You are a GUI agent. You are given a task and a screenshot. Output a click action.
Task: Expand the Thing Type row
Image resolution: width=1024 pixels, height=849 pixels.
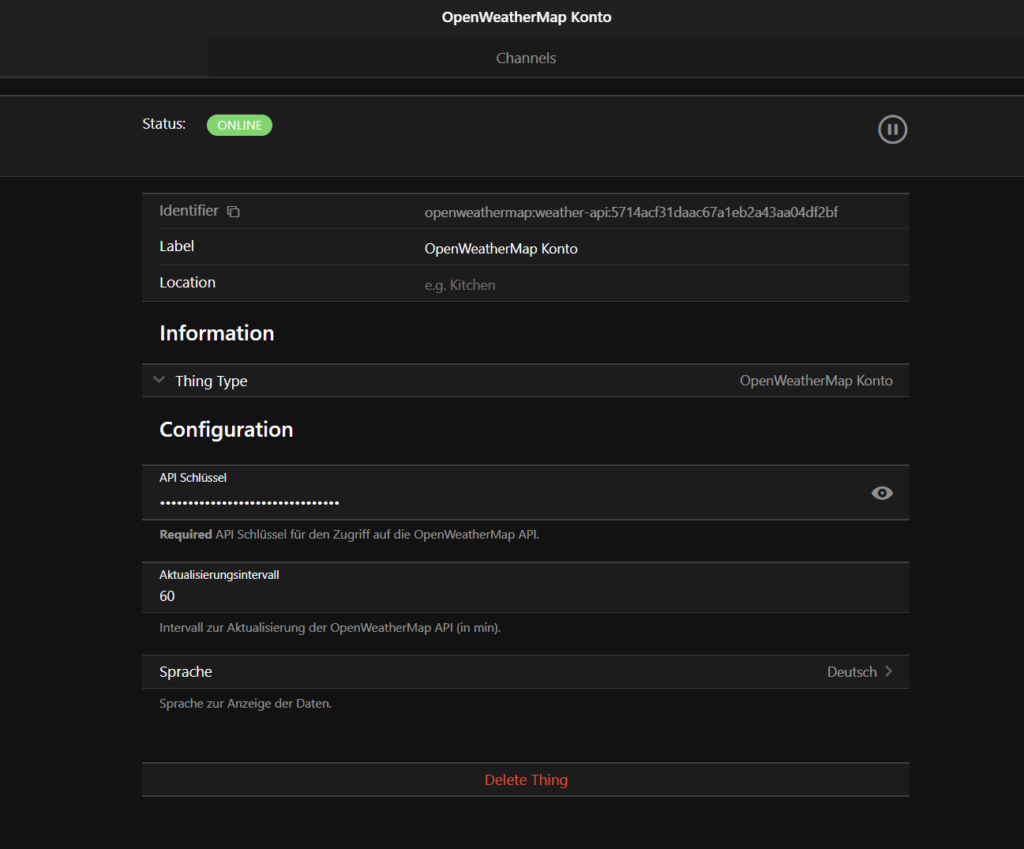point(526,381)
